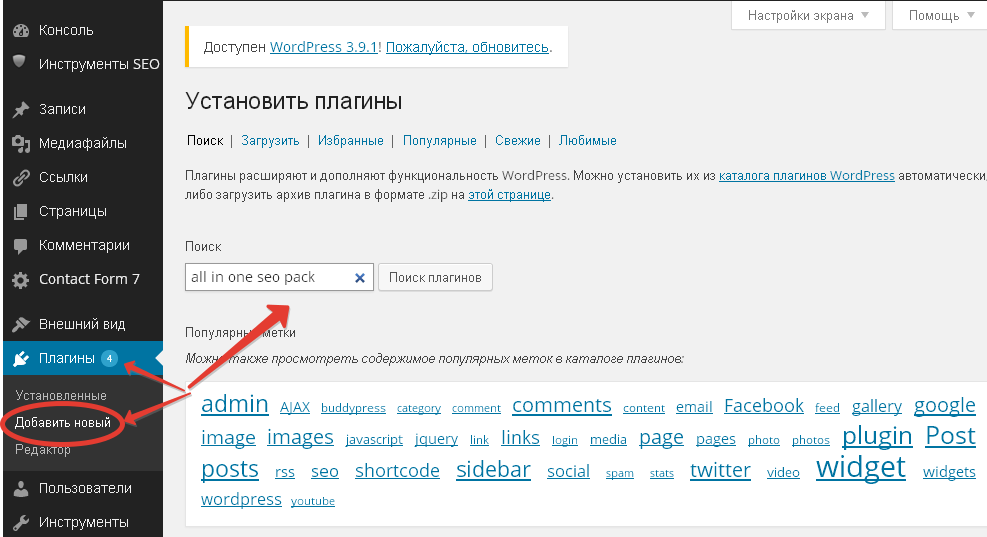This screenshot has width=987, height=537.
Task: Expand the Помощь help dropdown
Action: [940, 15]
